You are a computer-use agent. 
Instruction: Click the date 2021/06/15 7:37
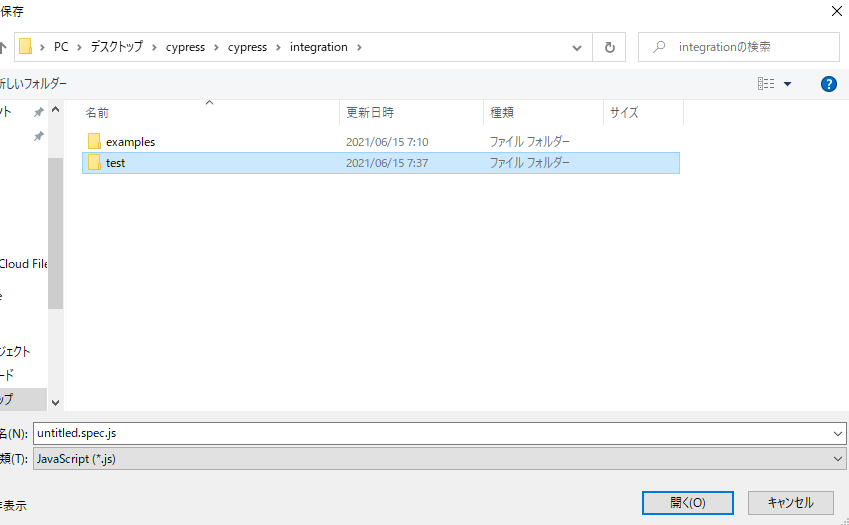(x=387, y=163)
